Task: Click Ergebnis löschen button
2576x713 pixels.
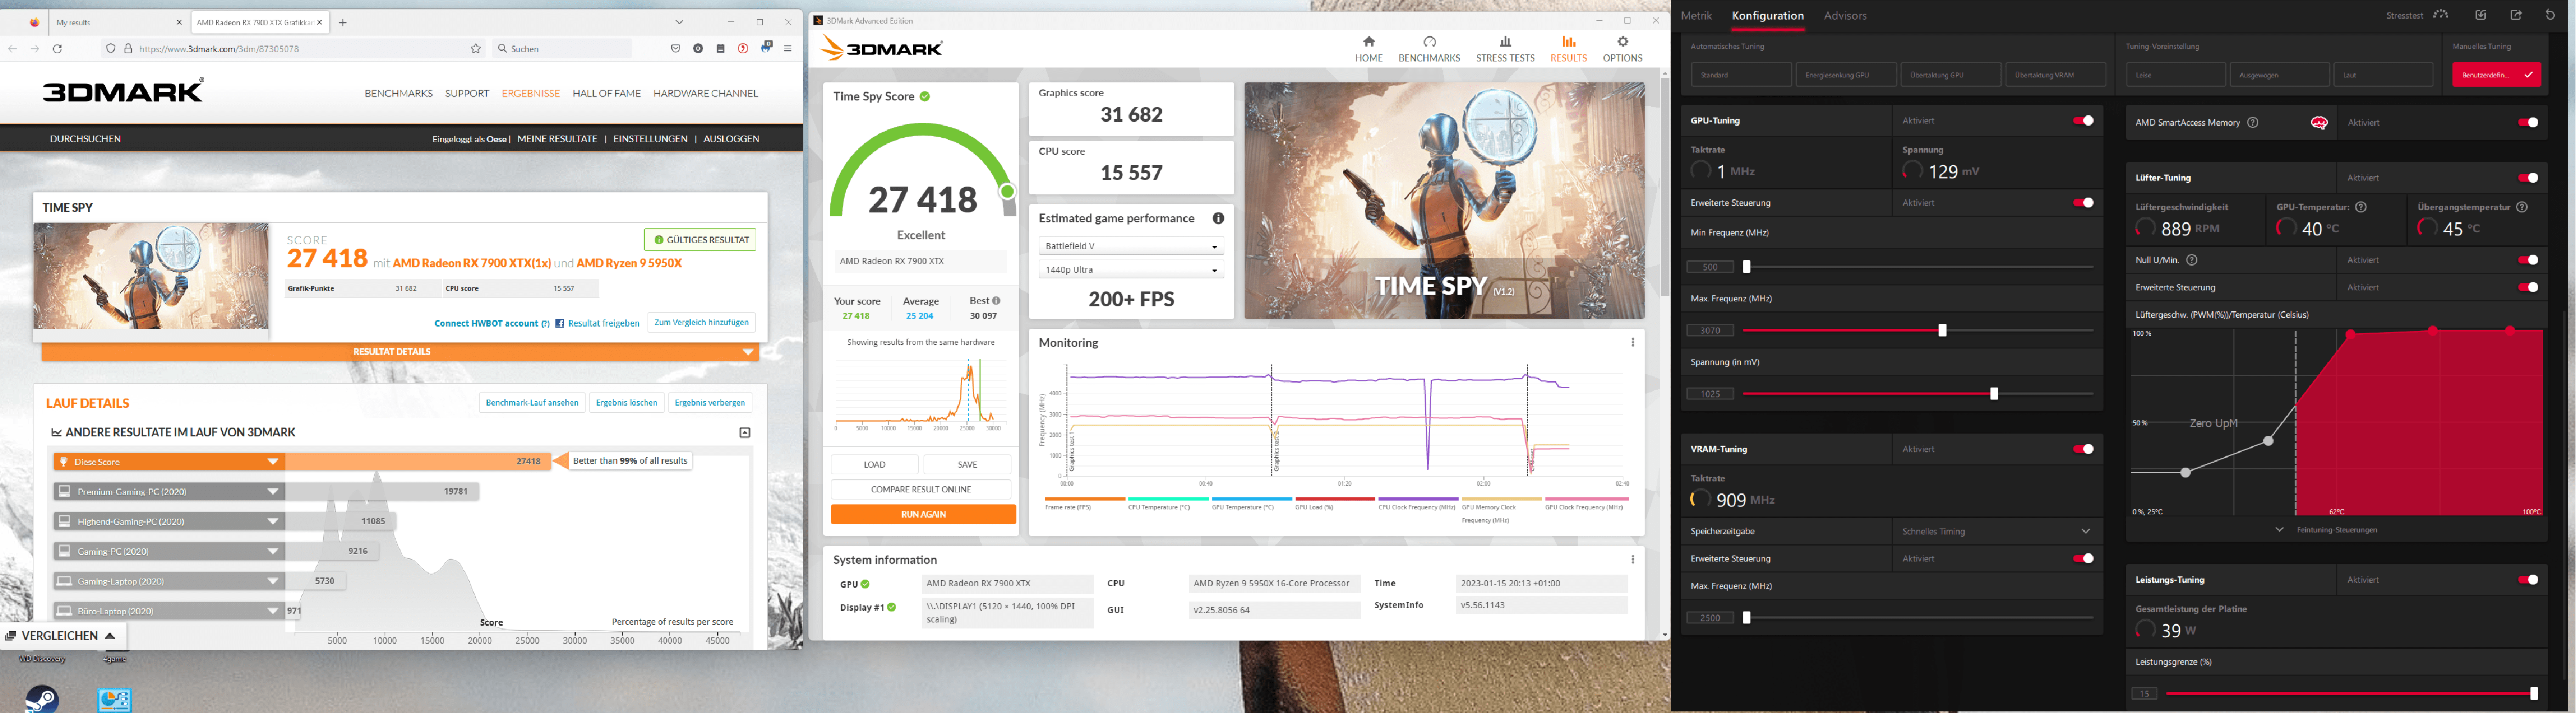Action: point(626,403)
